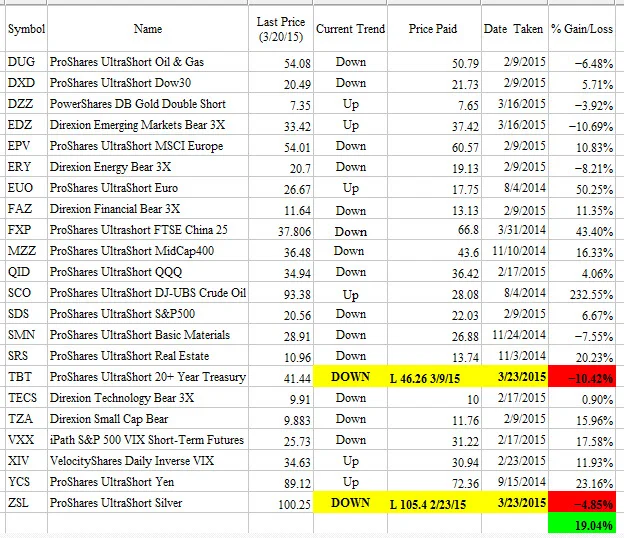Select the XIV symbol cell

pos(26,461)
